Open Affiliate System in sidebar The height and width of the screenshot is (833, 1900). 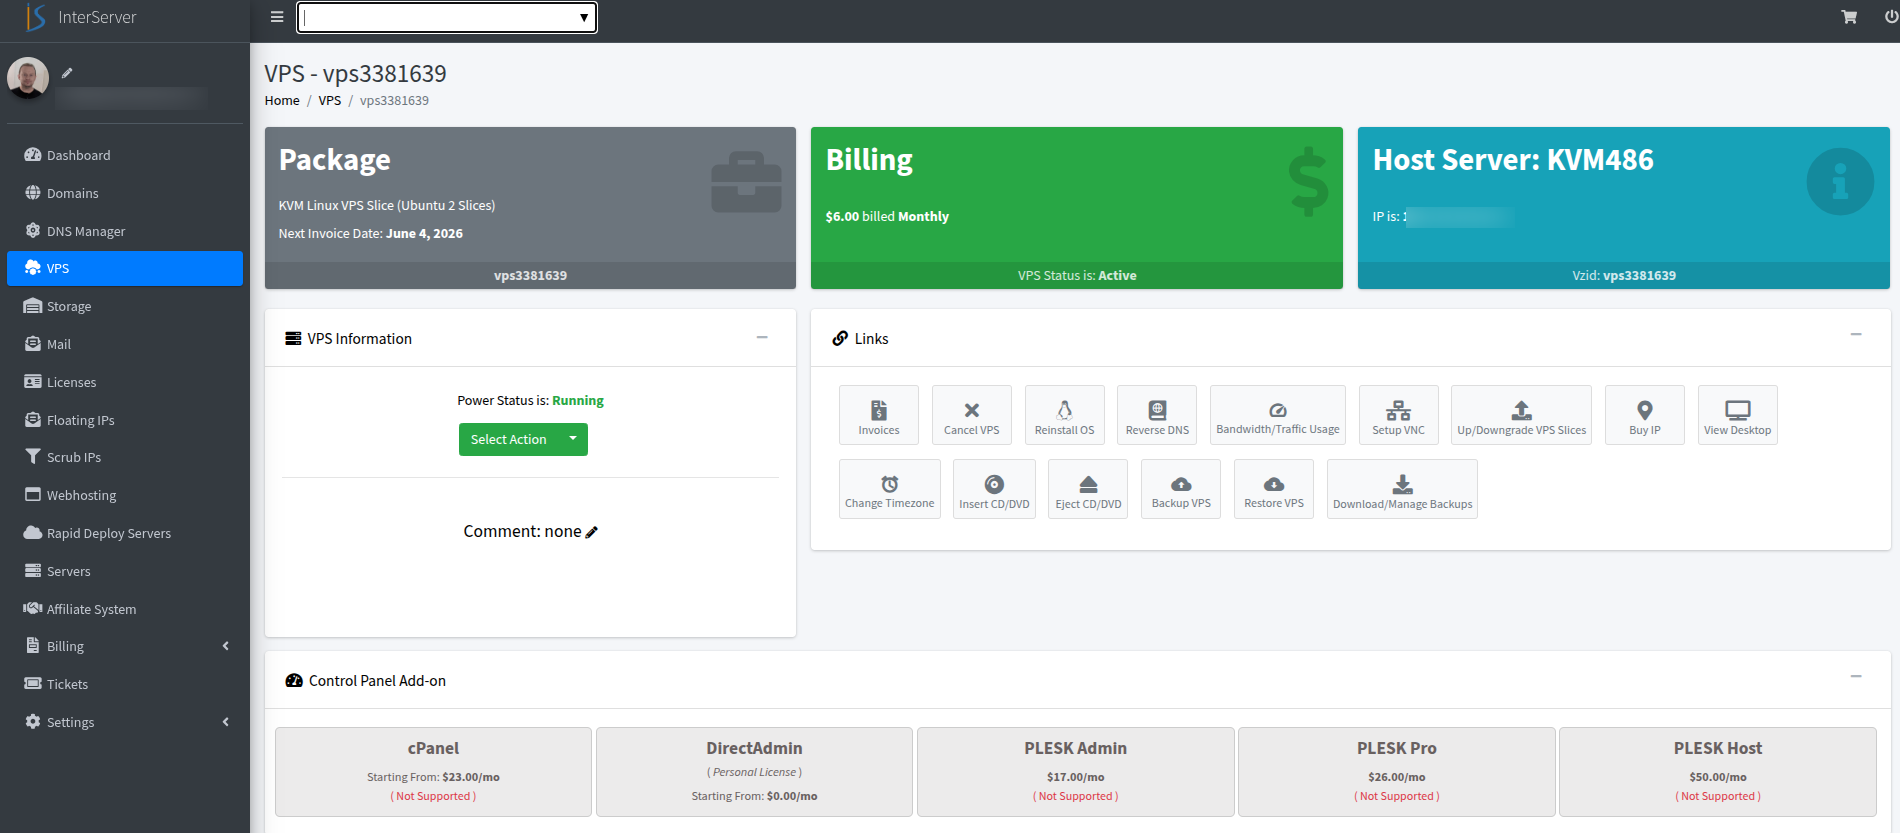coord(125,609)
